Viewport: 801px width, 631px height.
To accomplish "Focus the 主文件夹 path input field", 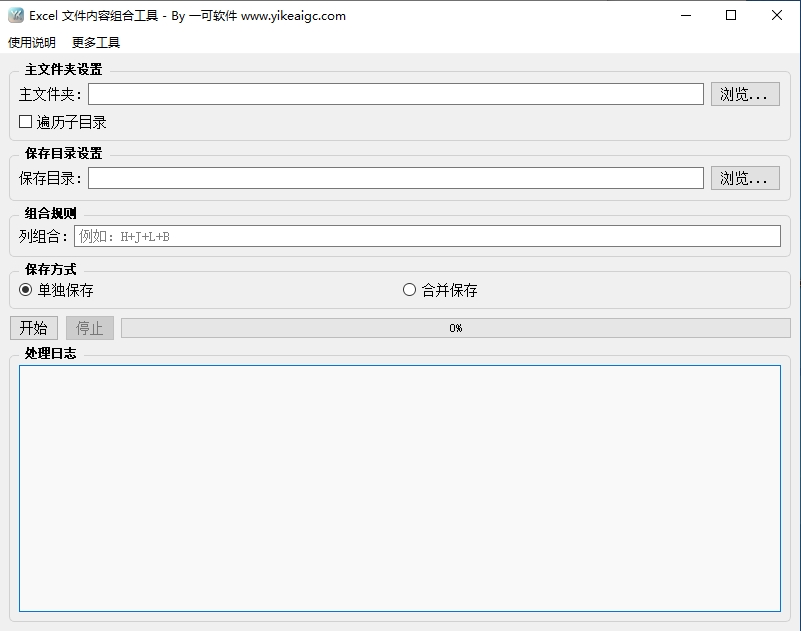I will tap(396, 94).
